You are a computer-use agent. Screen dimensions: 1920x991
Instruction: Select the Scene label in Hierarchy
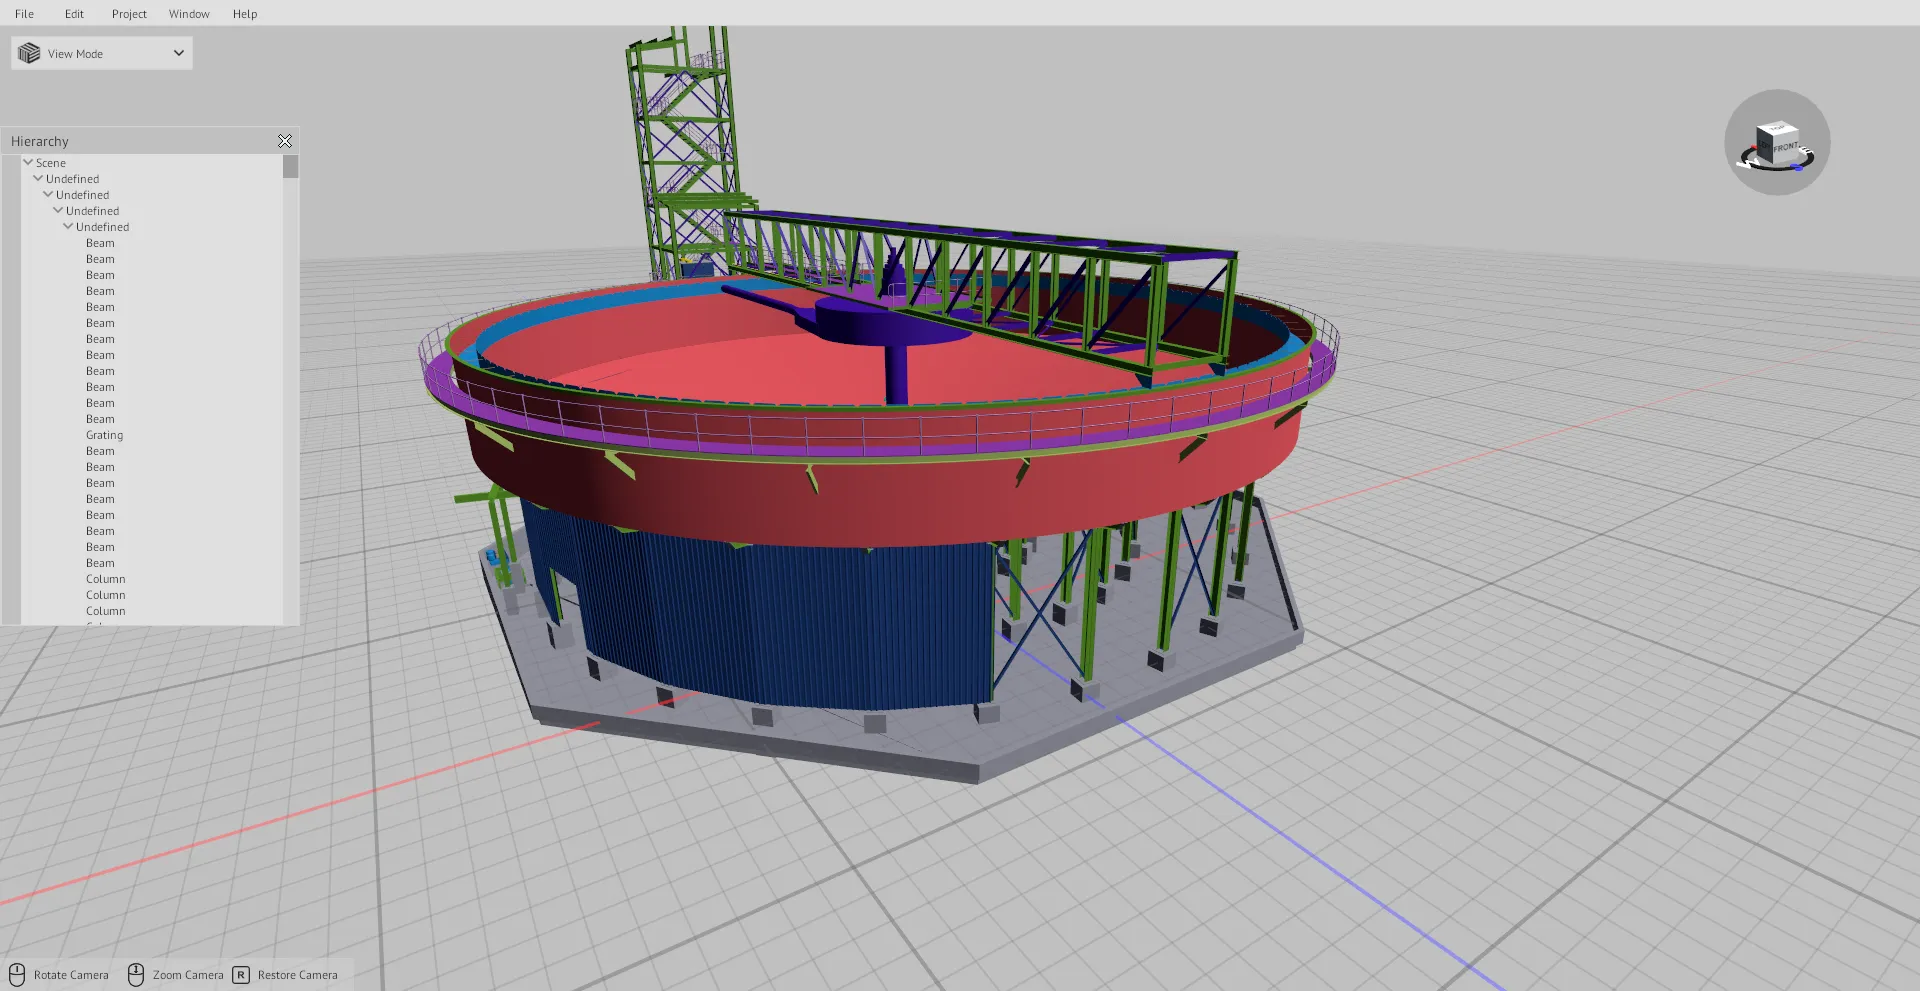point(51,163)
